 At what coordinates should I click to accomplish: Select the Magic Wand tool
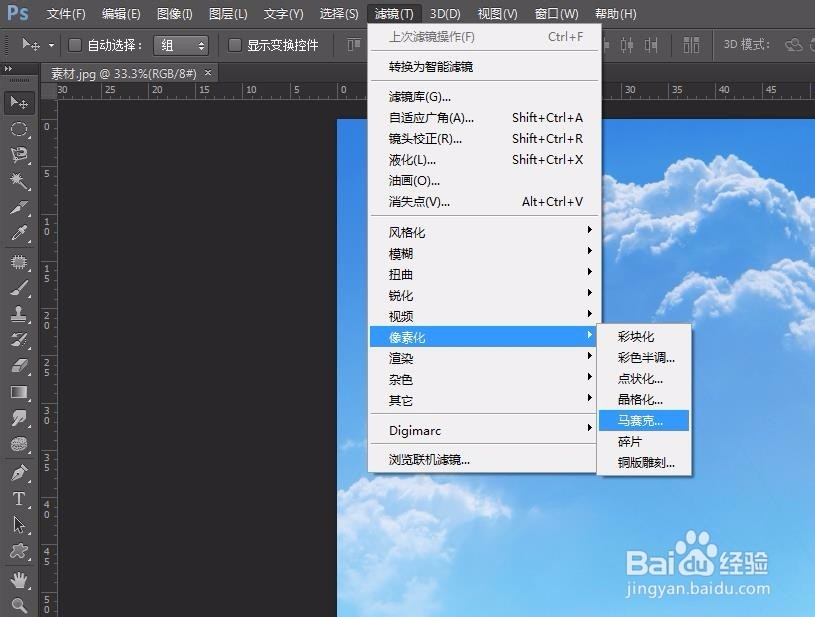pos(19,181)
